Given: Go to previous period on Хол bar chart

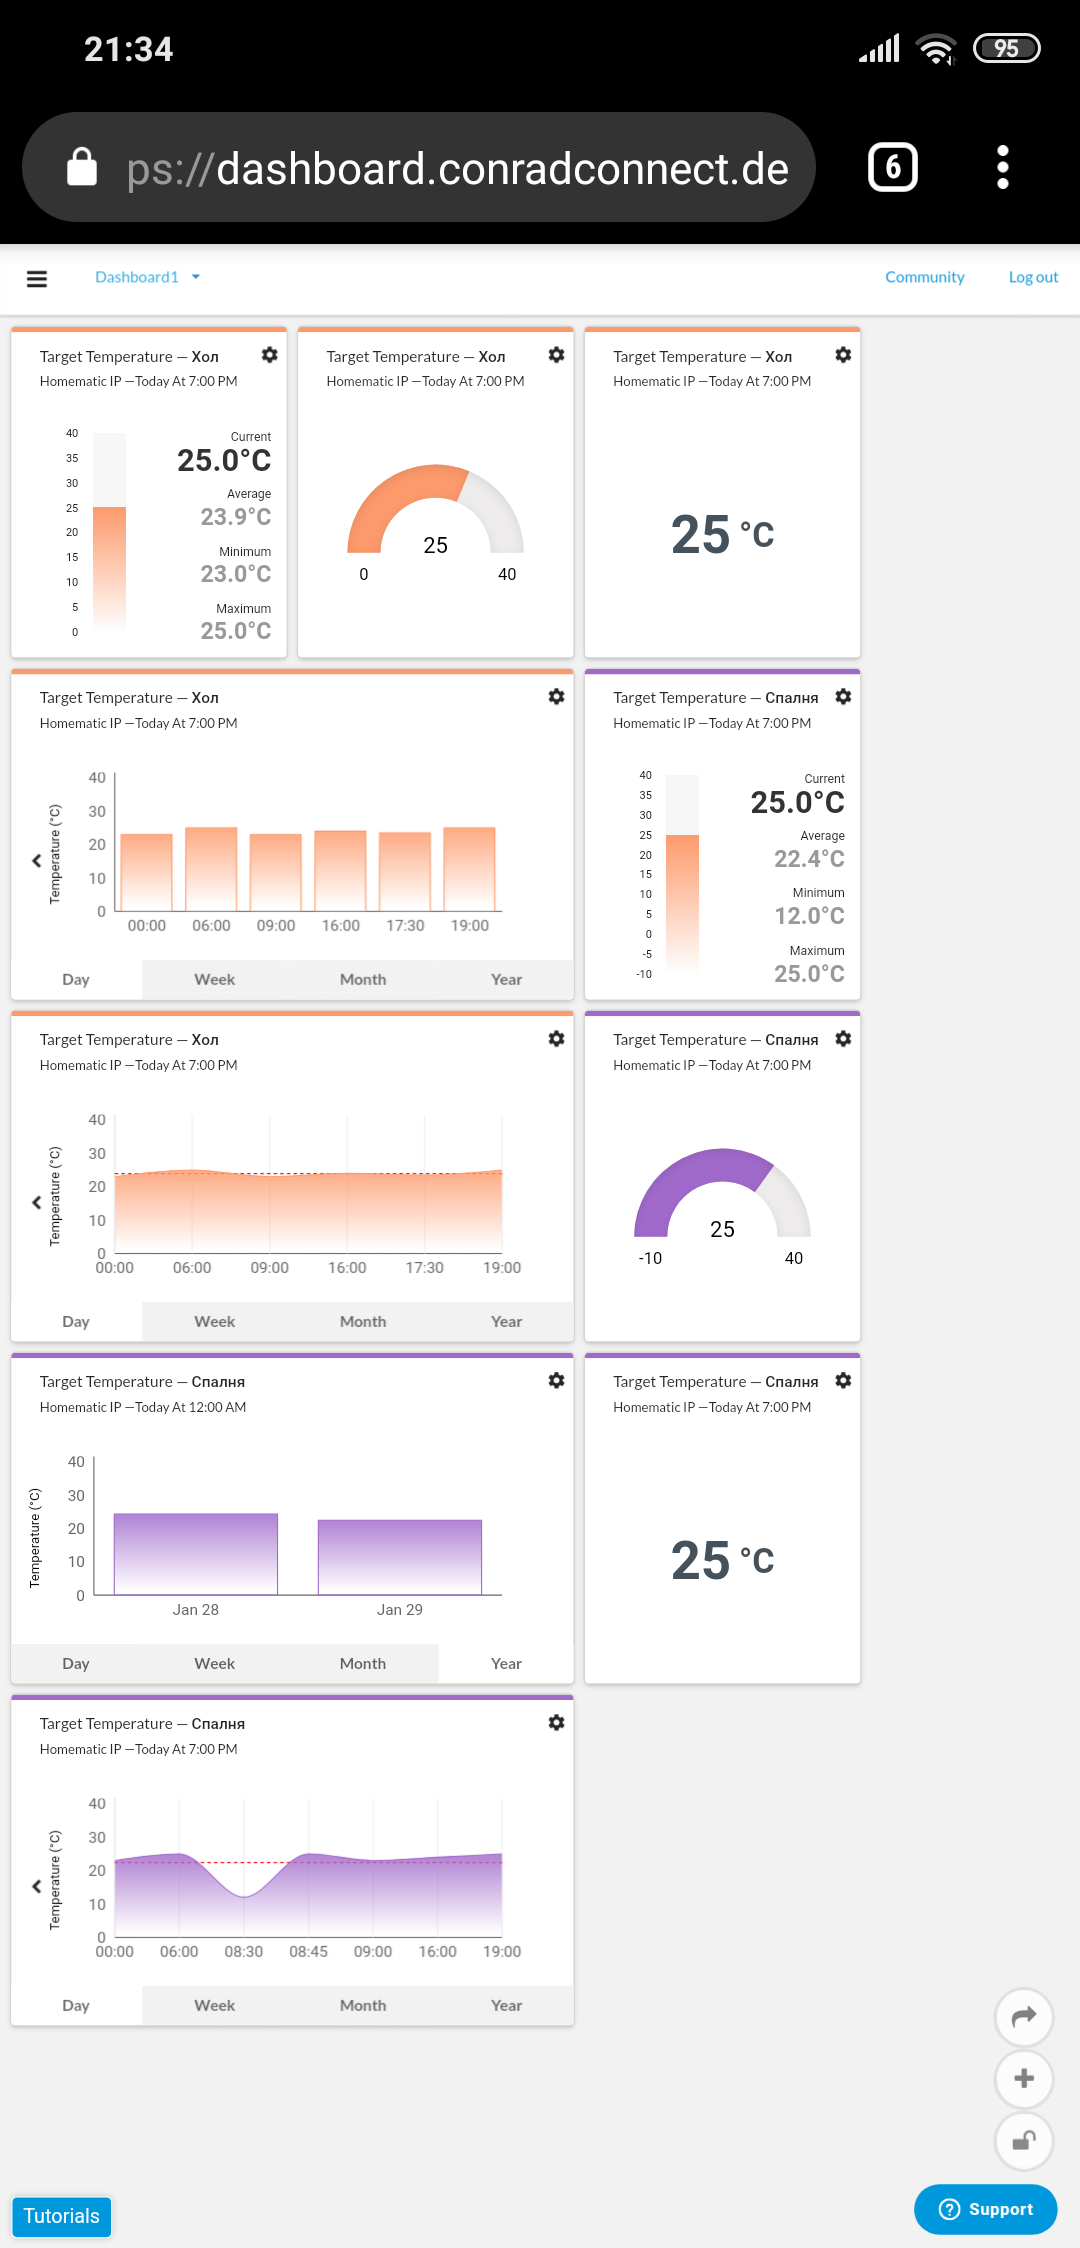Looking at the screenshot, I should coord(37,860).
